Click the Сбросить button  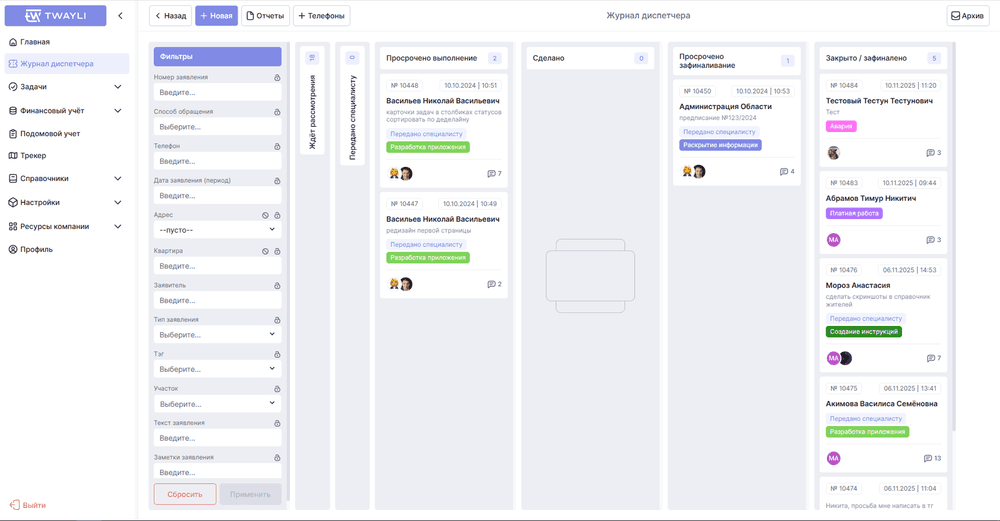coord(185,494)
